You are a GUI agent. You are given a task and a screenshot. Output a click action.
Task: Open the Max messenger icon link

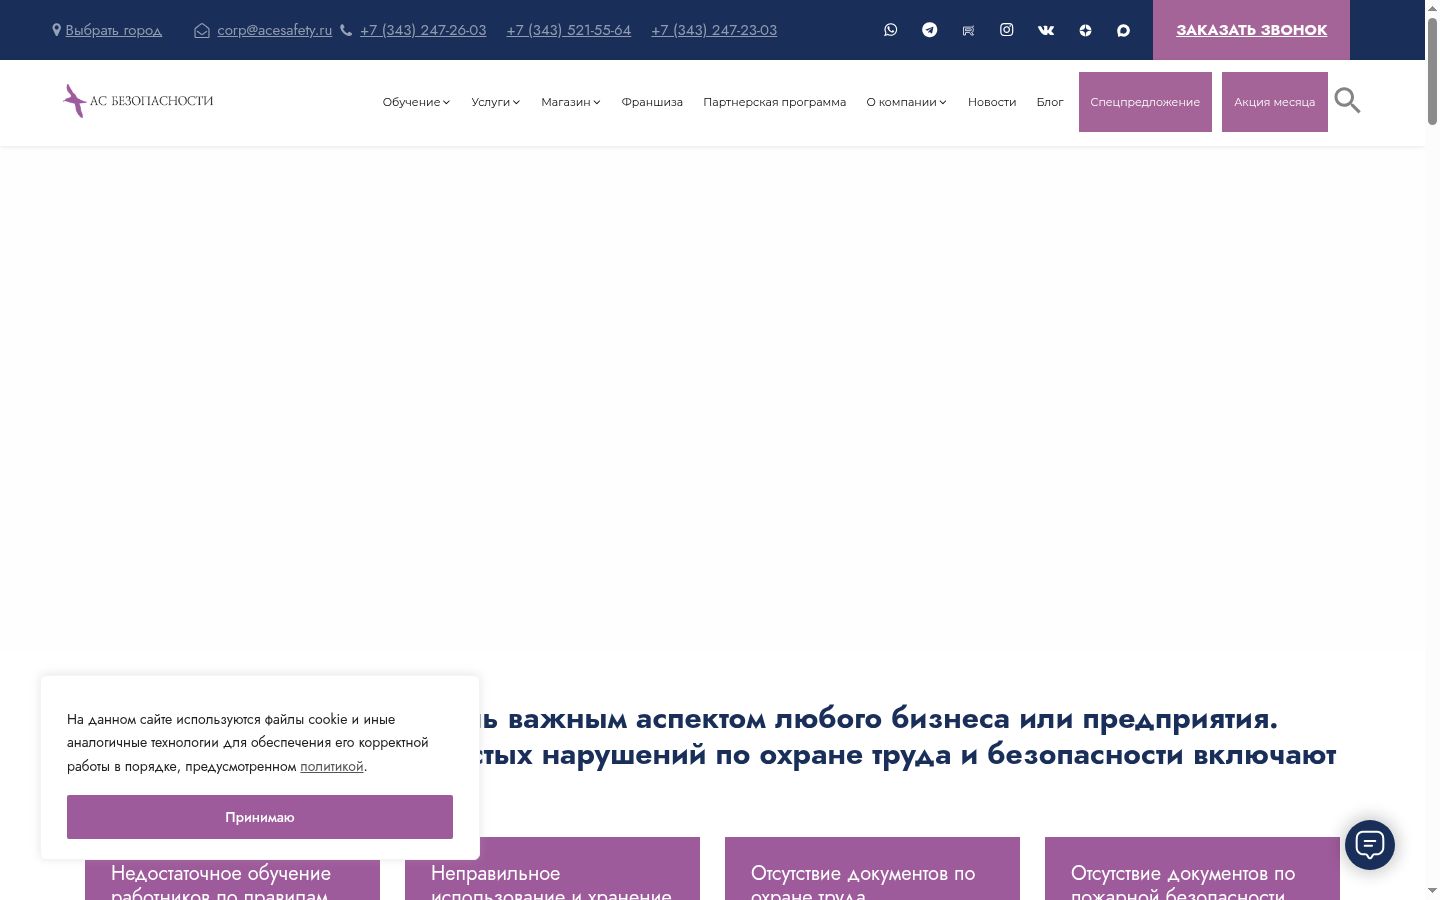pos(1124,30)
